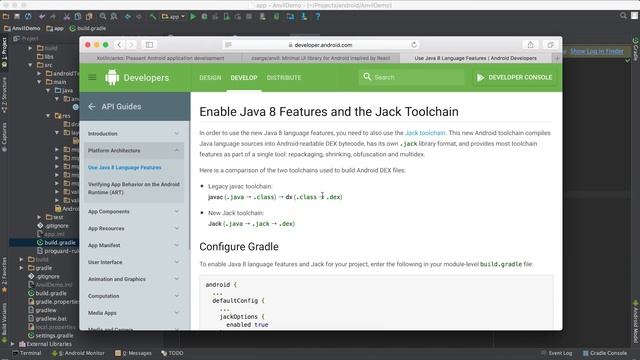This screenshot has width=640, height=360.
Task: Select gradlew.bat in project tree
Action: click(47, 319)
